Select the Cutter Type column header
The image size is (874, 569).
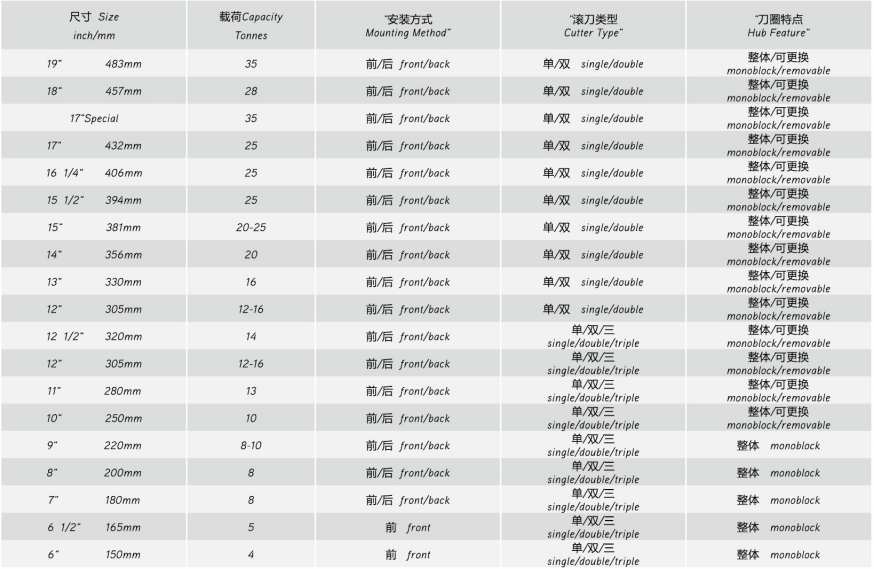click(592, 25)
